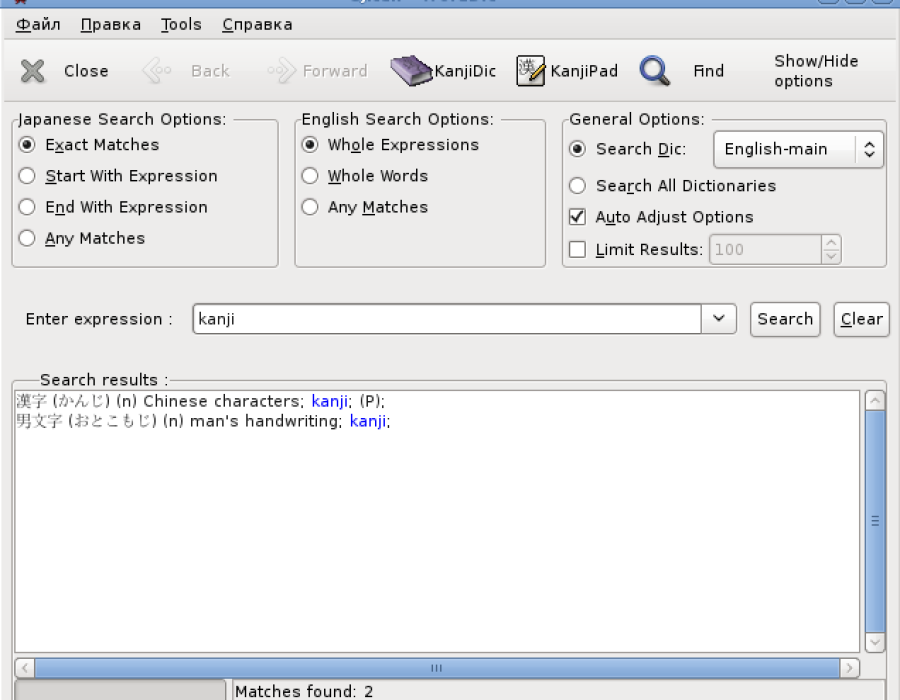This screenshot has width=900, height=700.
Task: Click the horizontal scrollbar thumb in results
Action: click(x=437, y=668)
